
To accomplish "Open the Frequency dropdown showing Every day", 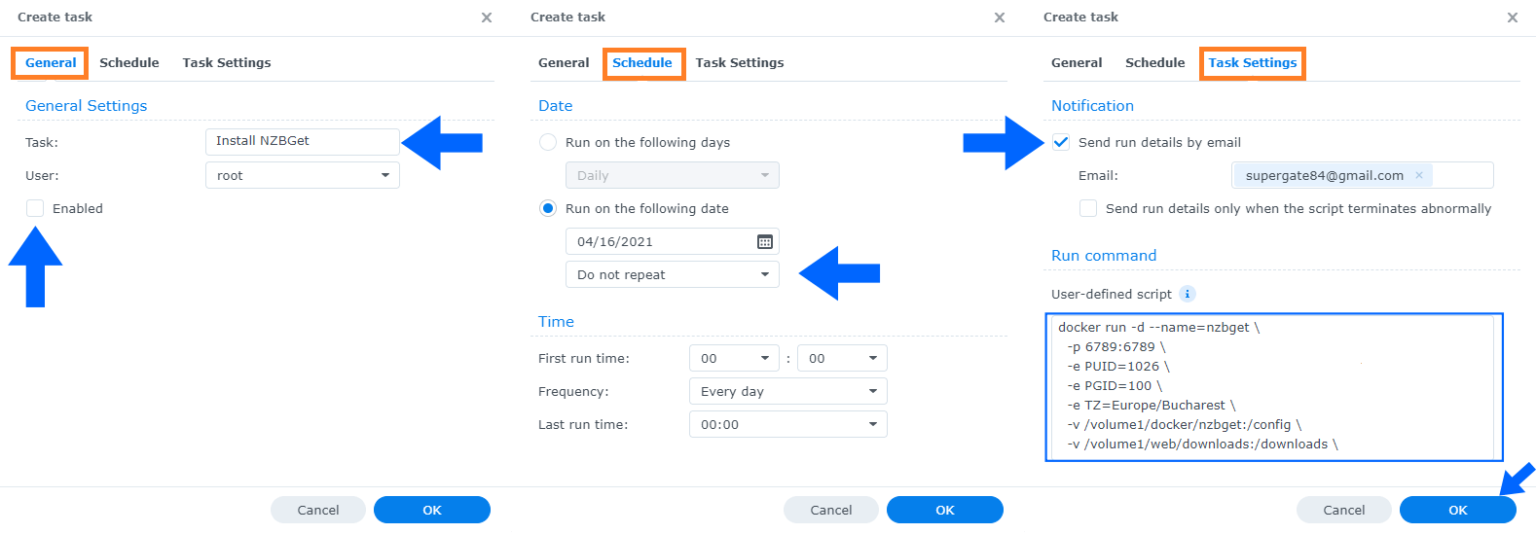I will 787,391.
